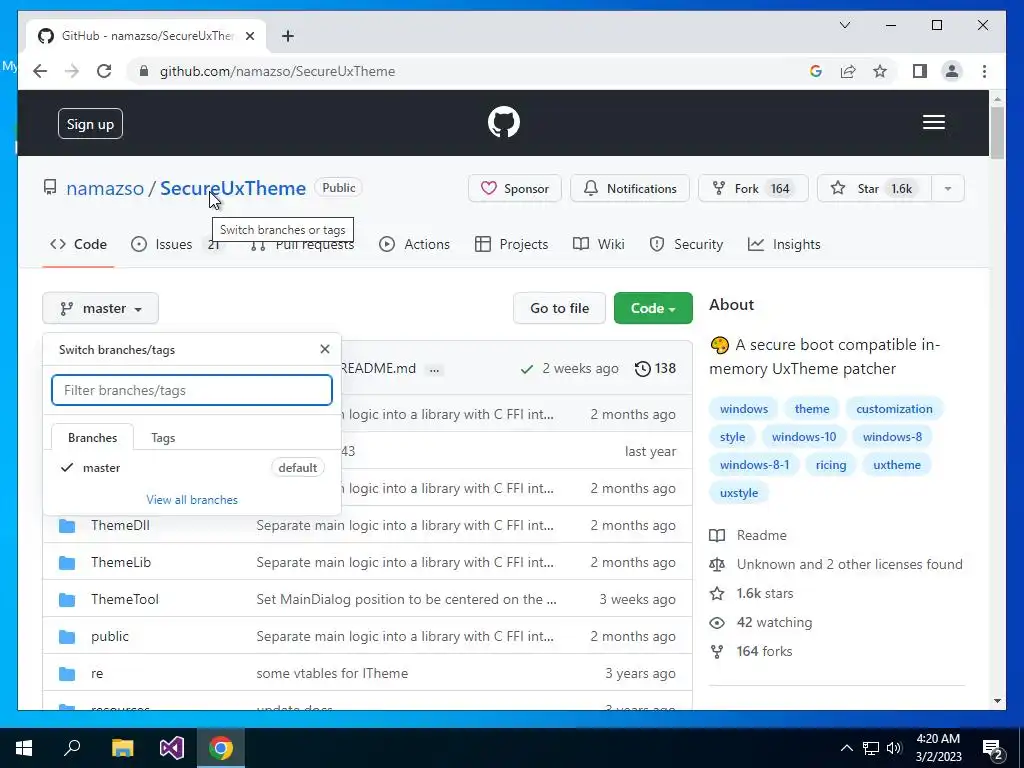Image resolution: width=1024 pixels, height=768 pixels.
Task: Open commit history clock icon showing 138
Action: click(x=655, y=368)
